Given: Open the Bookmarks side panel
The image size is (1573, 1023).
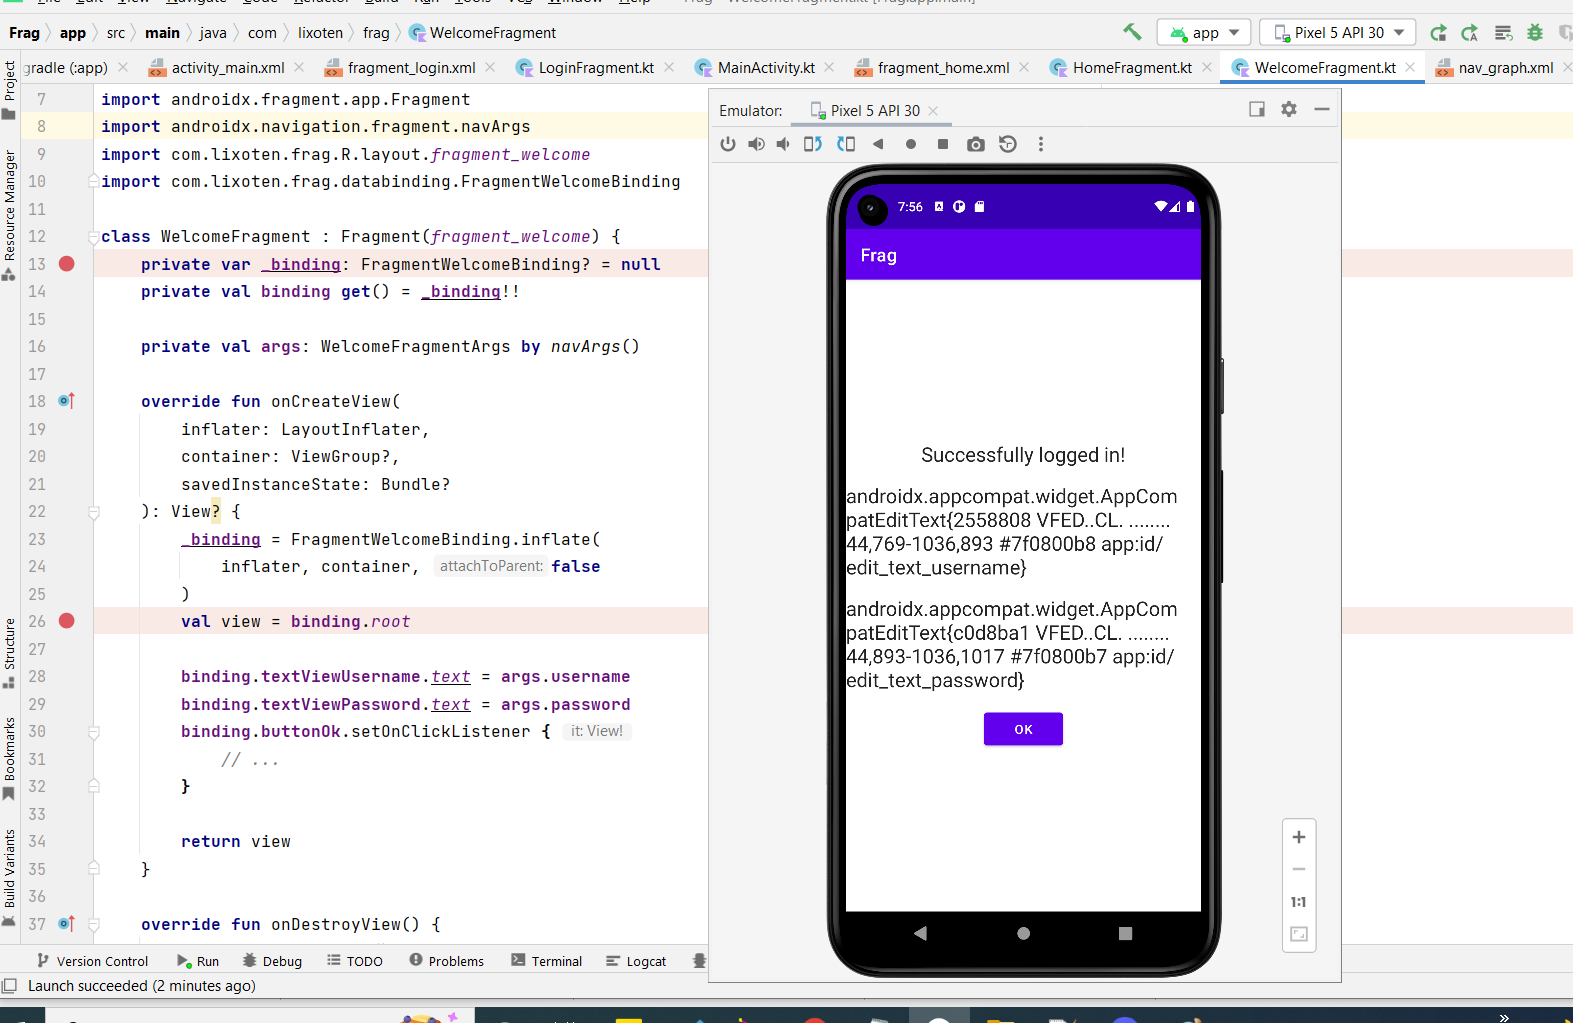Looking at the screenshot, I should coord(9,758).
